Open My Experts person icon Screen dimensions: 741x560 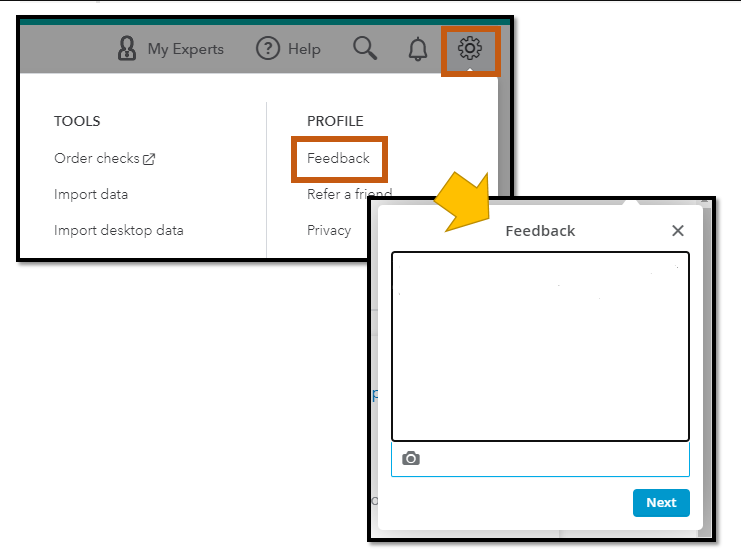pyautogui.click(x=127, y=48)
